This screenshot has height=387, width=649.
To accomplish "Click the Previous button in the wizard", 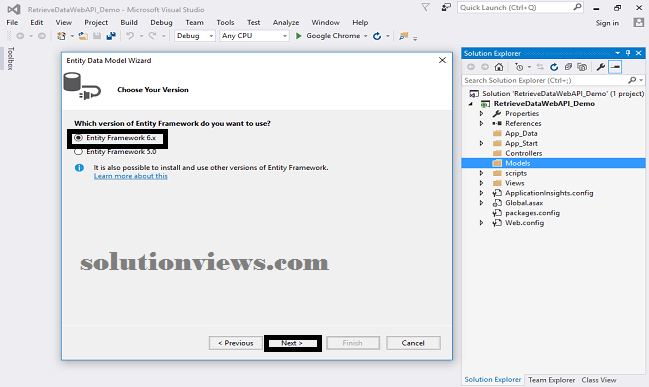I will (236, 343).
